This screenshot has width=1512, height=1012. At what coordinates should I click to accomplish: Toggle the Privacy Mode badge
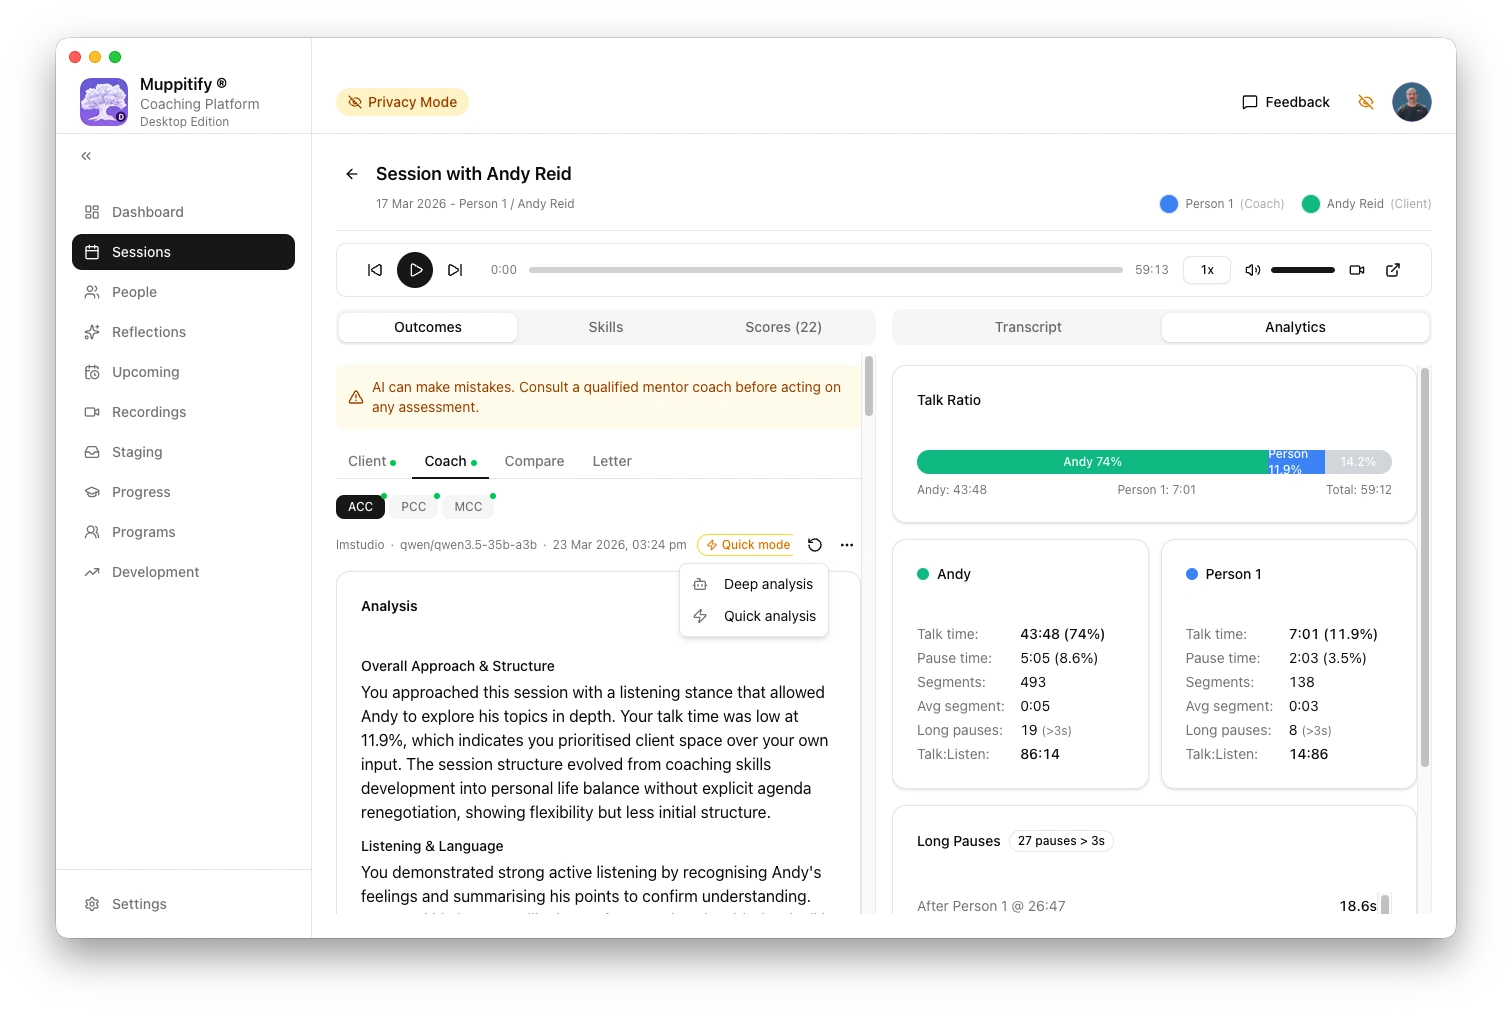click(402, 102)
